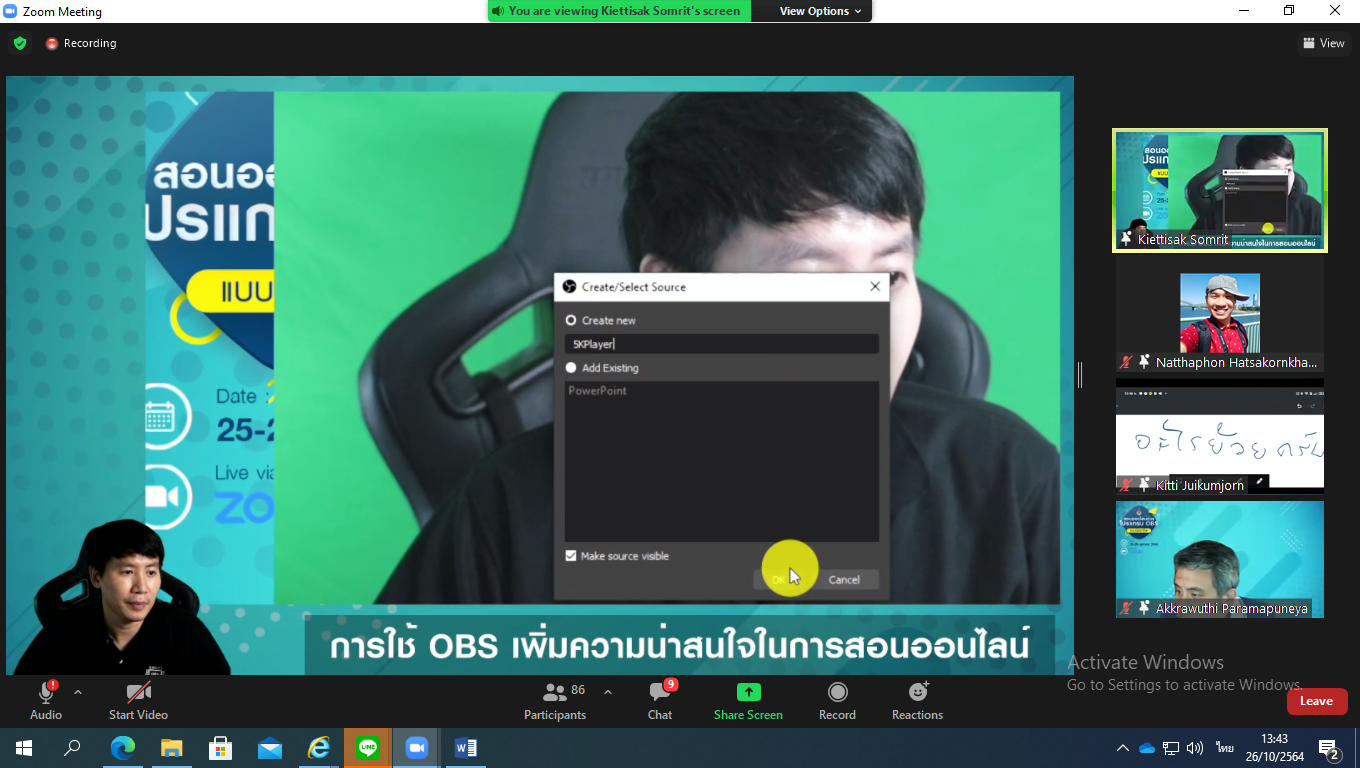
Task: Click the OneDrive cloud tray icon
Action: pos(1147,748)
